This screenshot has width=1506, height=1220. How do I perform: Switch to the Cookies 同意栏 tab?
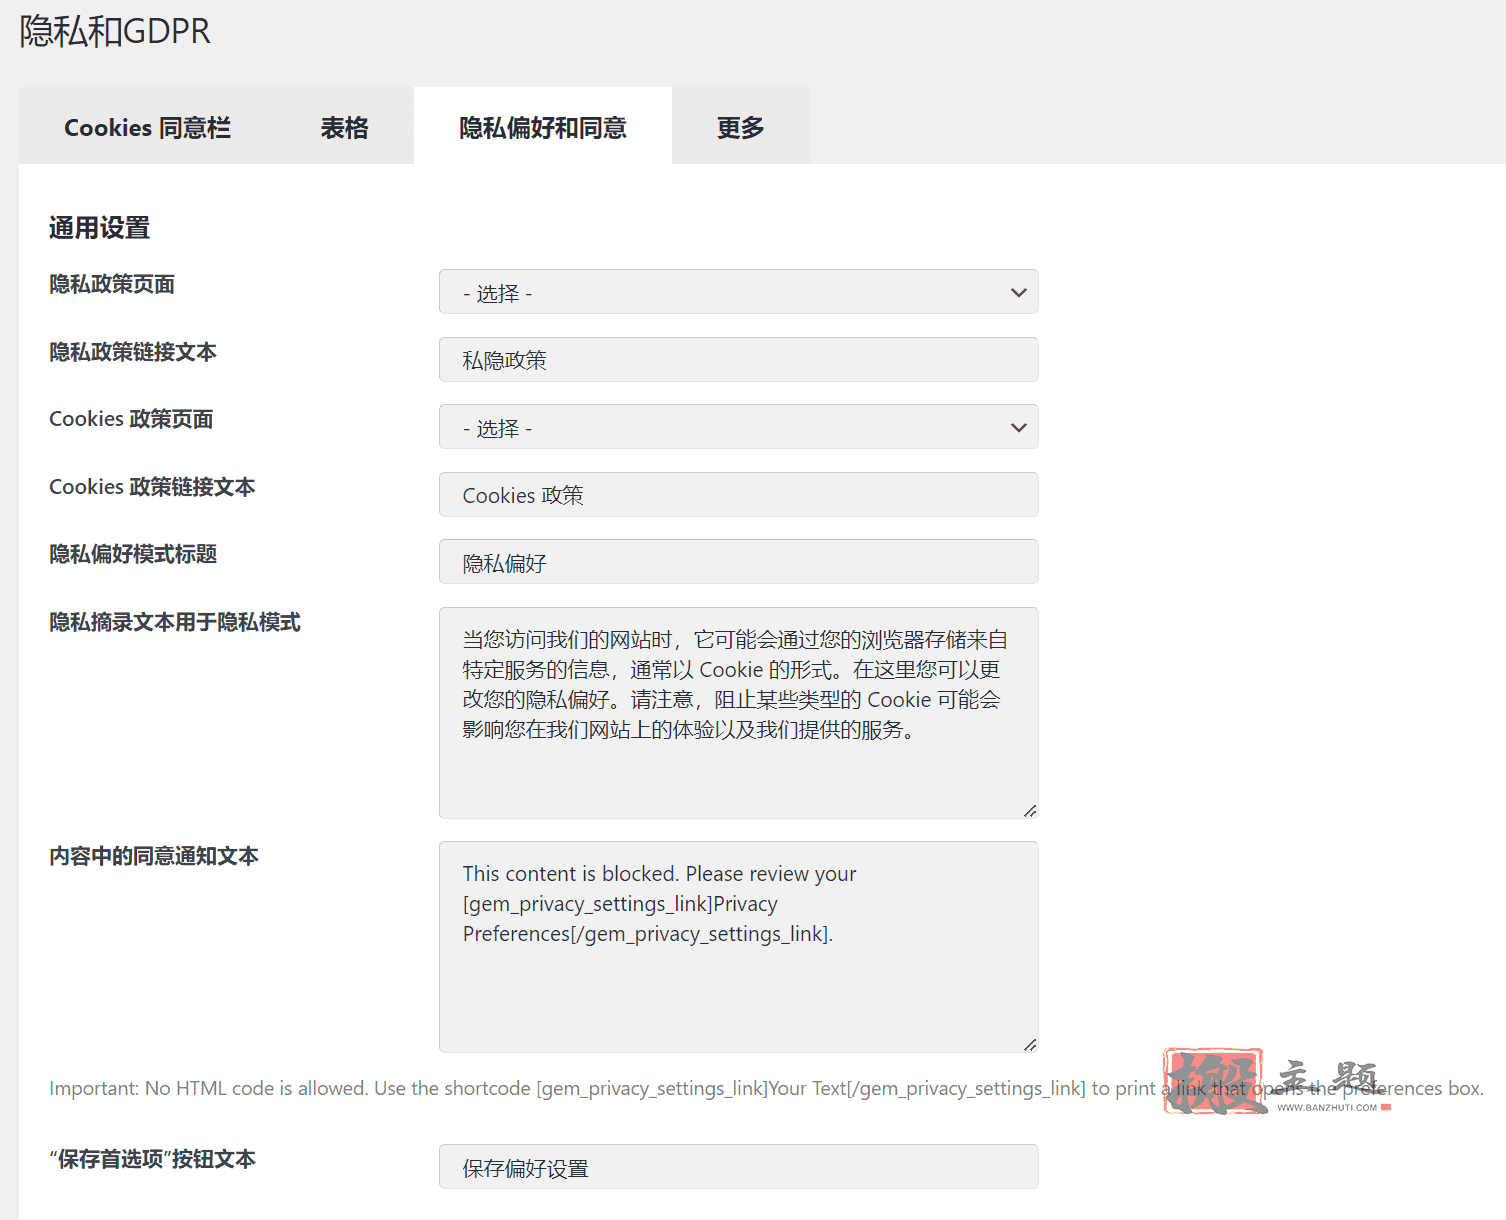coord(147,127)
